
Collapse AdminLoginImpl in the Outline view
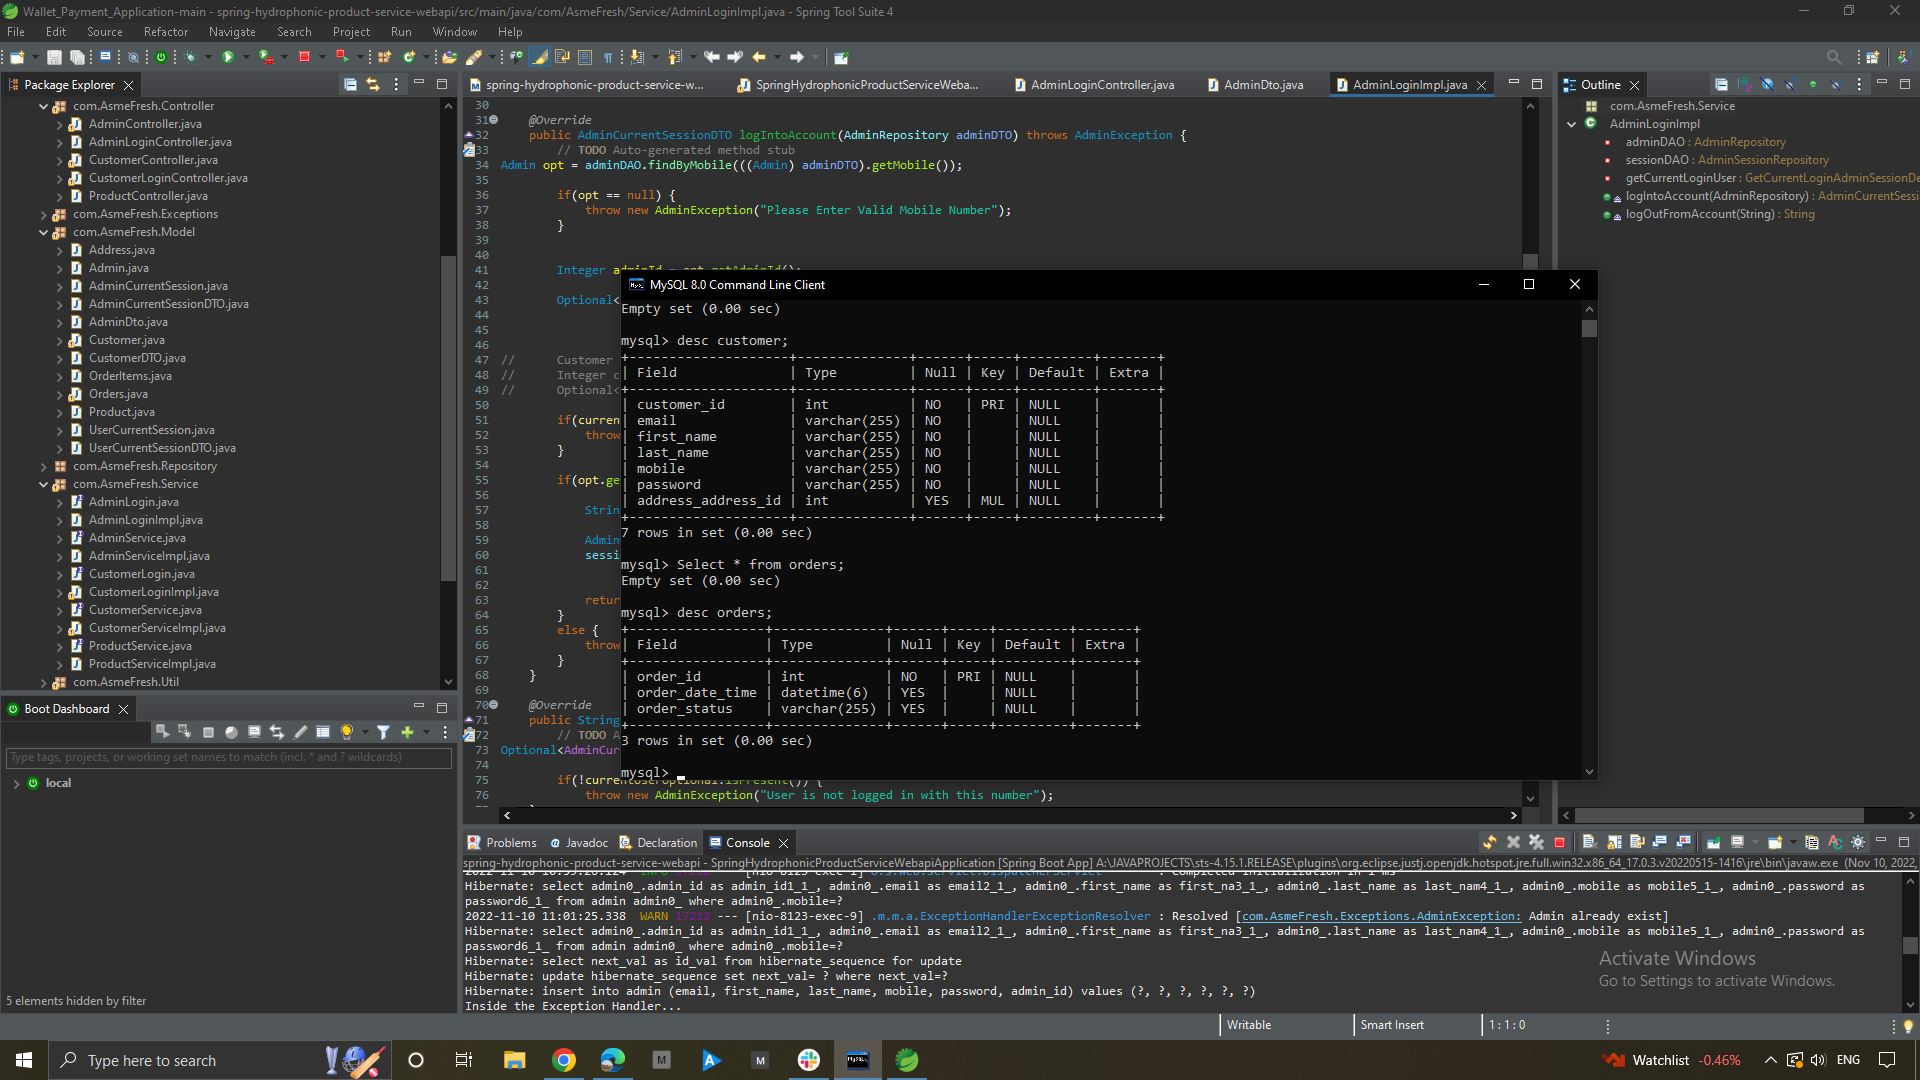pyautogui.click(x=1573, y=123)
